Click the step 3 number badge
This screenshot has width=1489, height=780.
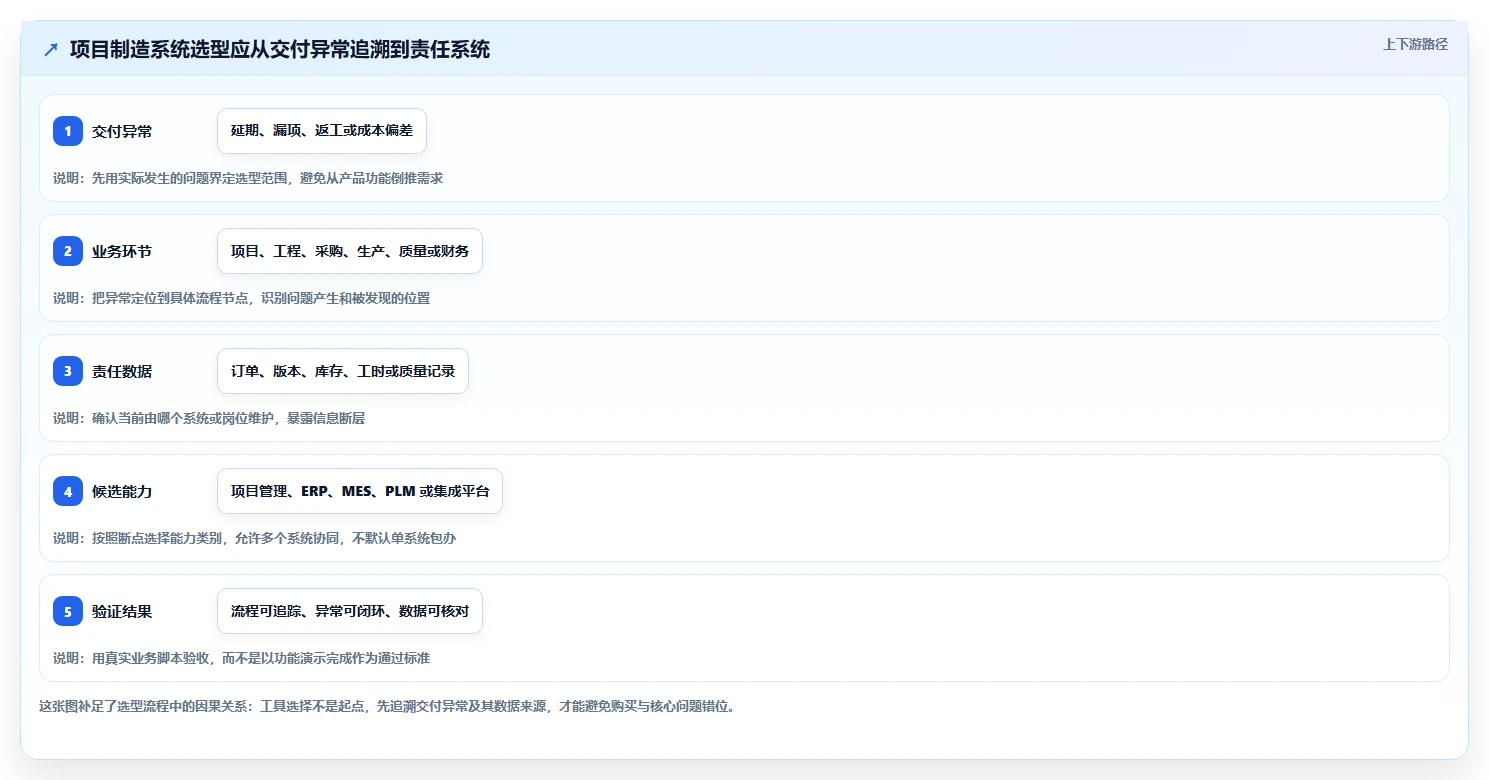point(68,371)
